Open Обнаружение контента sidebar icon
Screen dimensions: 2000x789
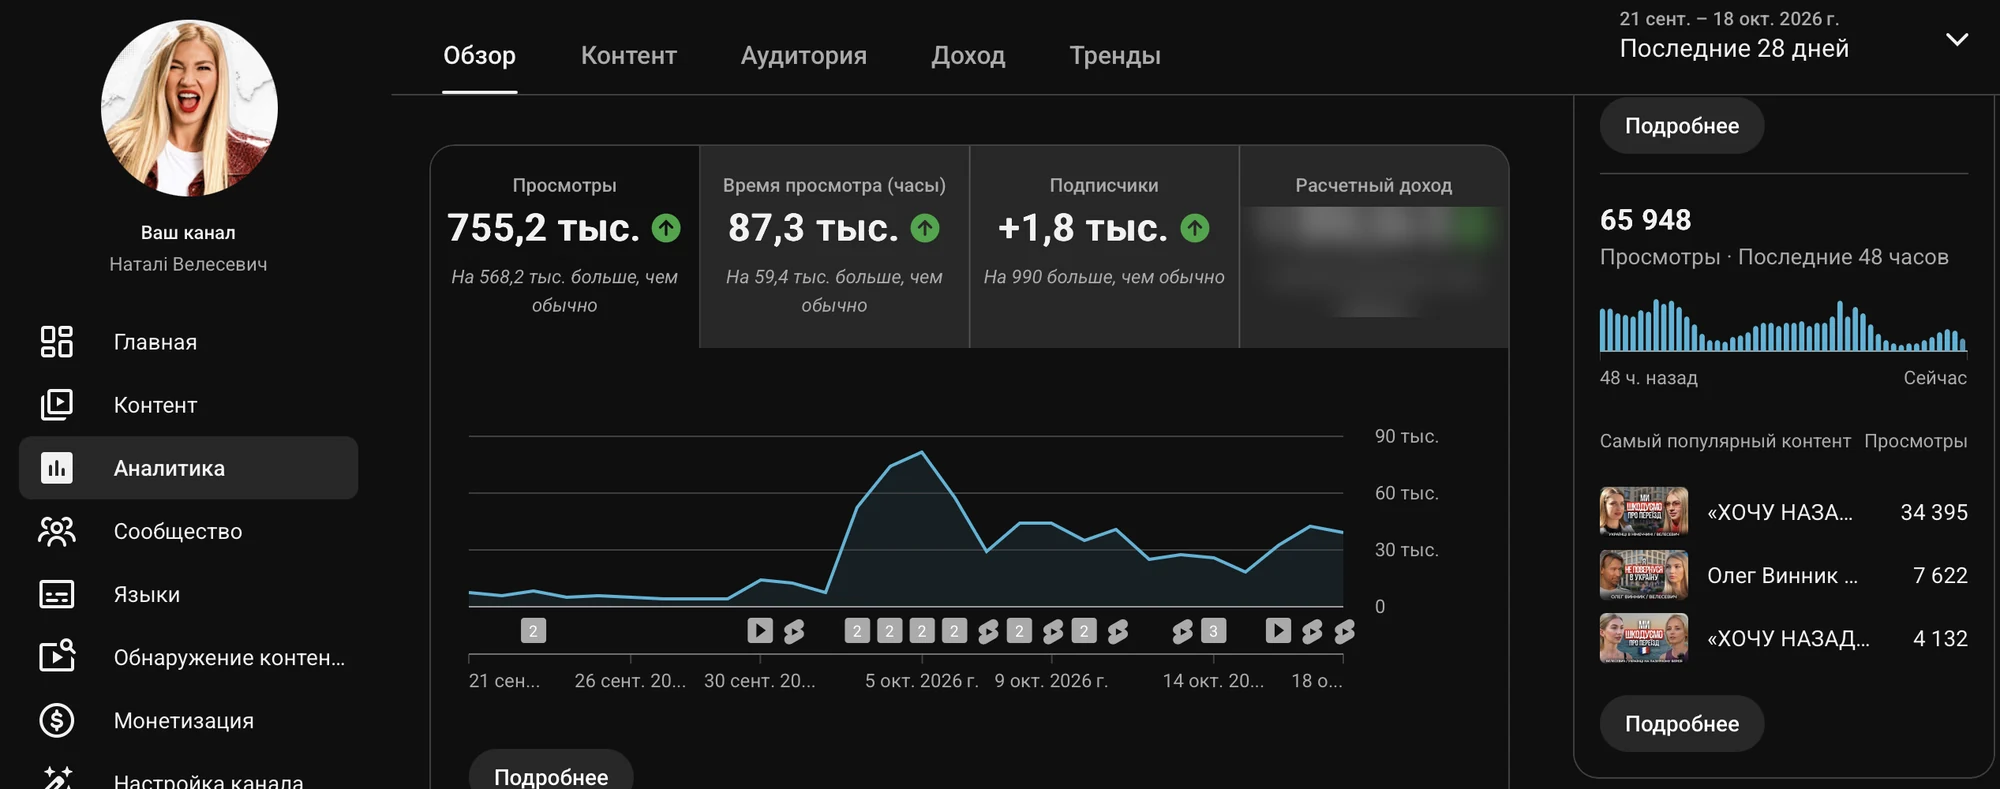click(56, 657)
